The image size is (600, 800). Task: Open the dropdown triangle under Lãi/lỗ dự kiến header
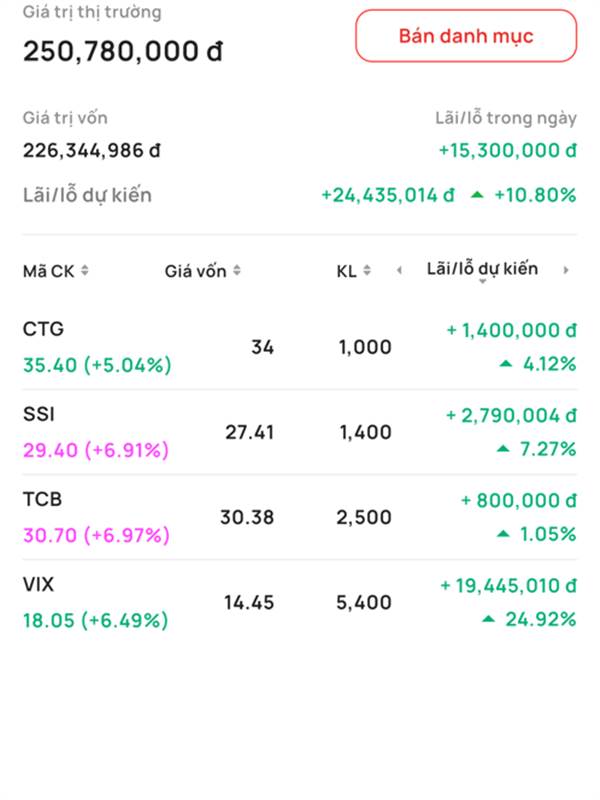coord(482,283)
